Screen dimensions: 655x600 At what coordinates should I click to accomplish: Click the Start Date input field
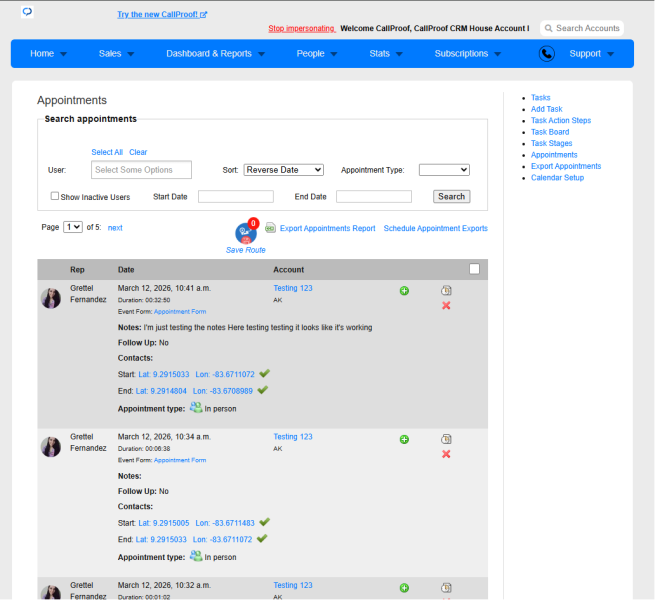pyautogui.click(x=236, y=196)
